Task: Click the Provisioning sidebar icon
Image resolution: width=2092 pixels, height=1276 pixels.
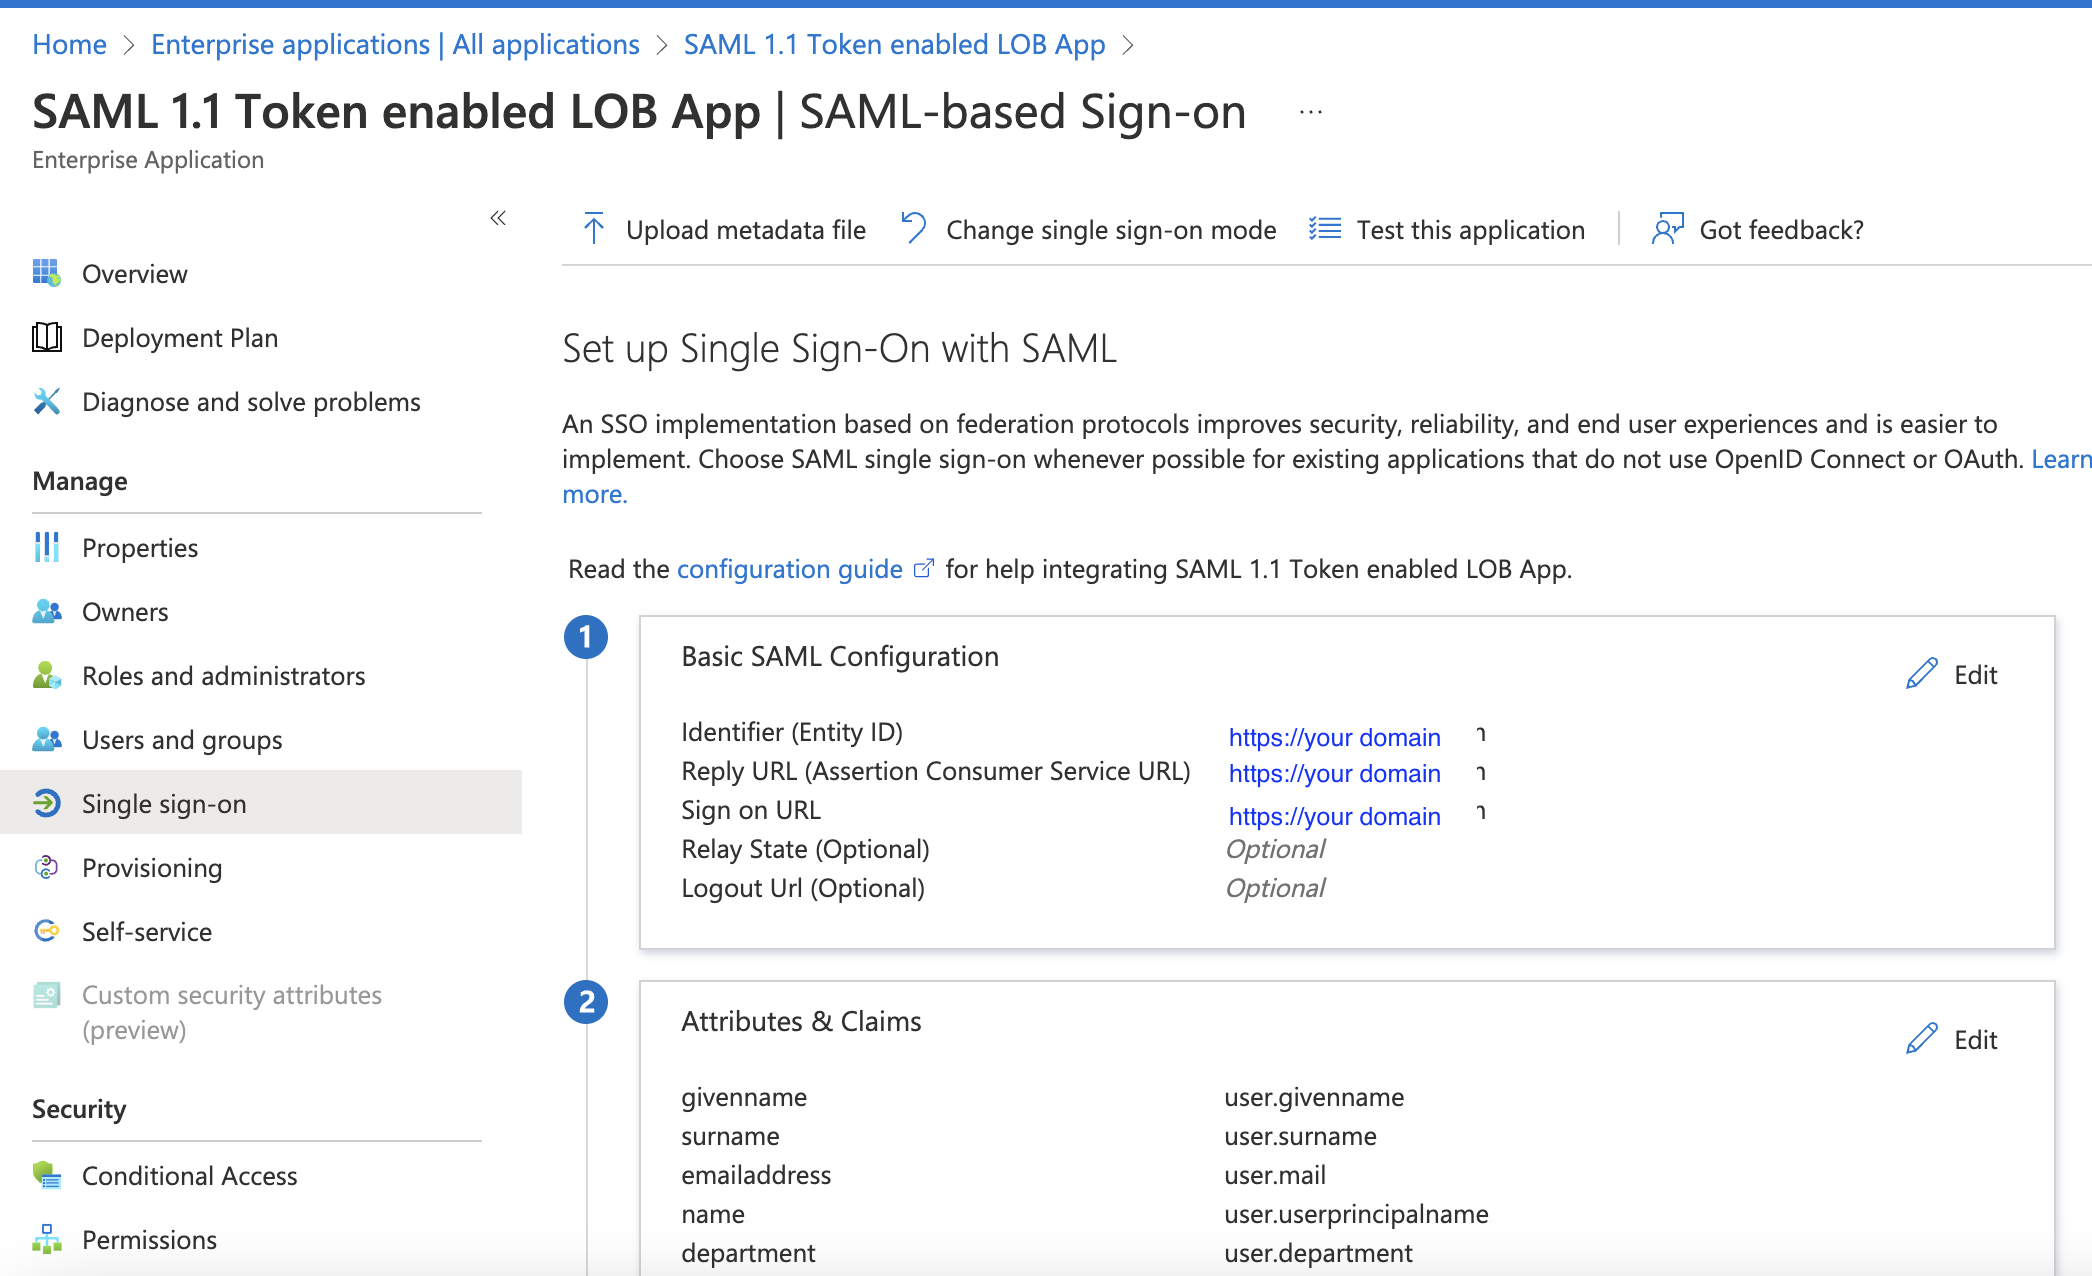Action: pyautogui.click(x=47, y=868)
